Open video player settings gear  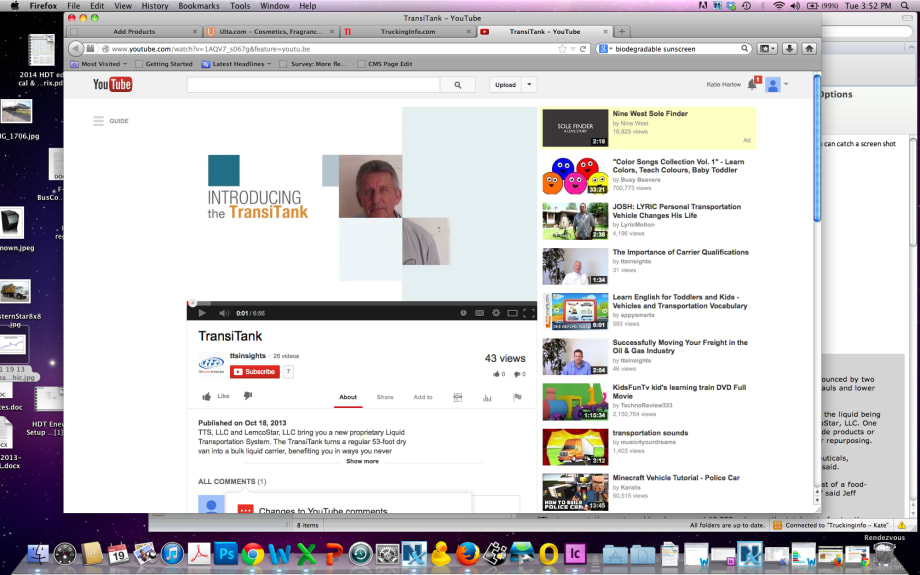(x=495, y=313)
